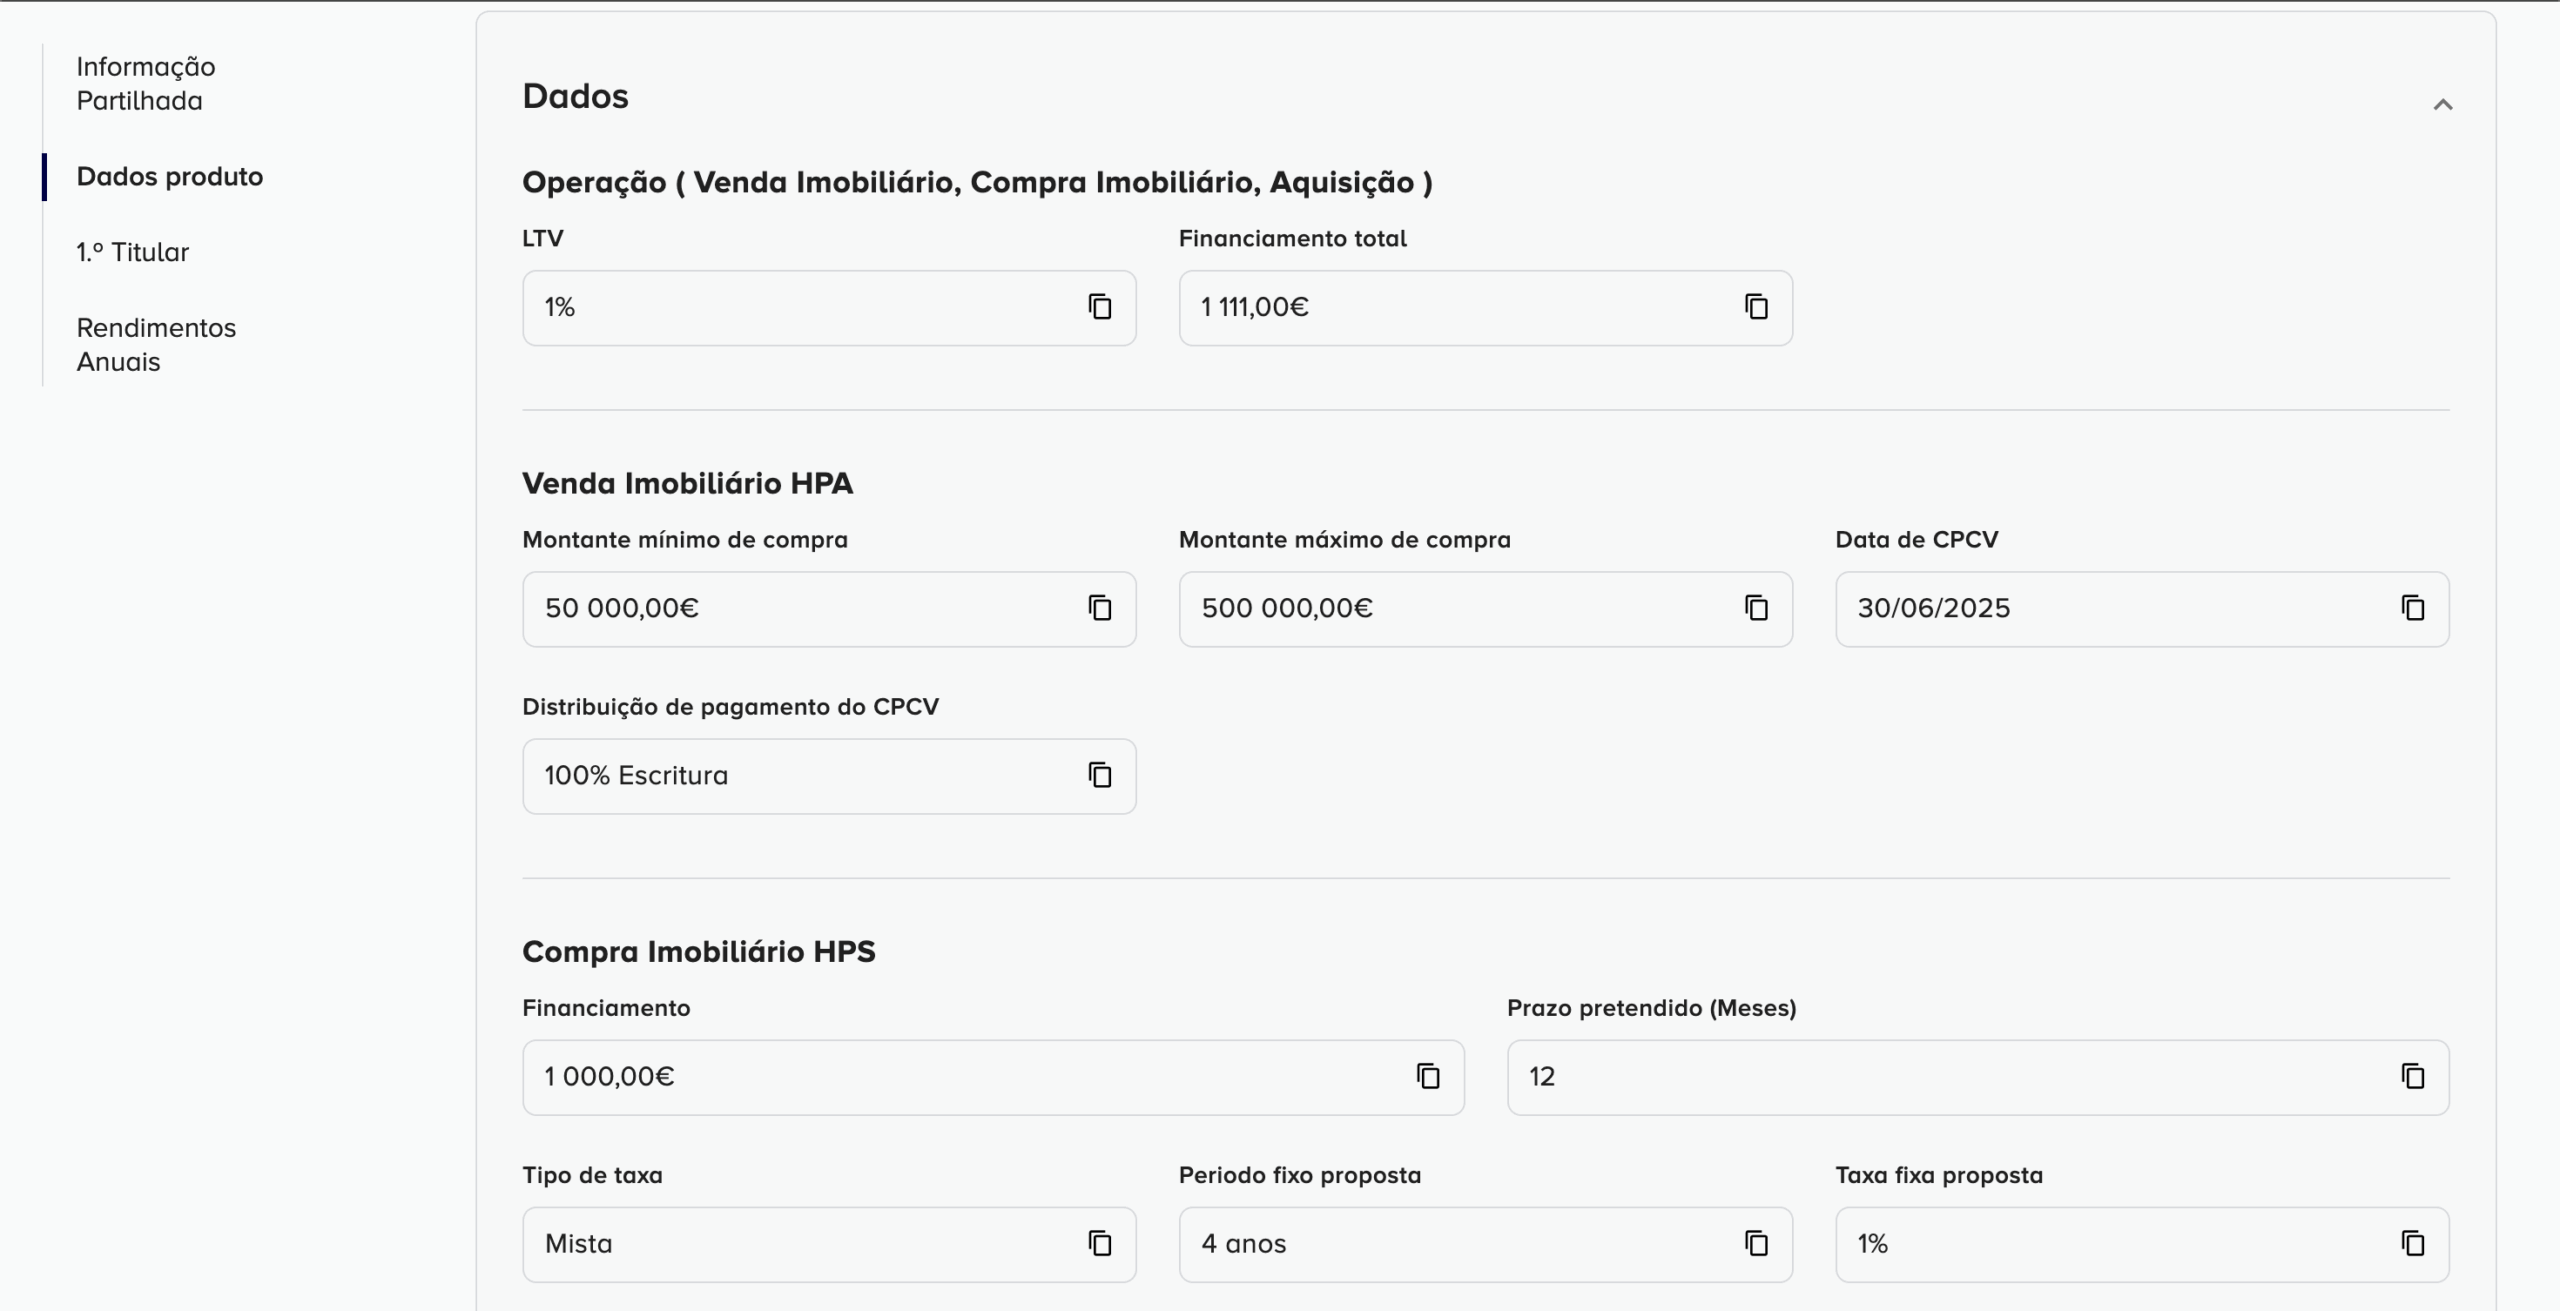
Task: Copy the LTV value
Action: [x=1100, y=308]
